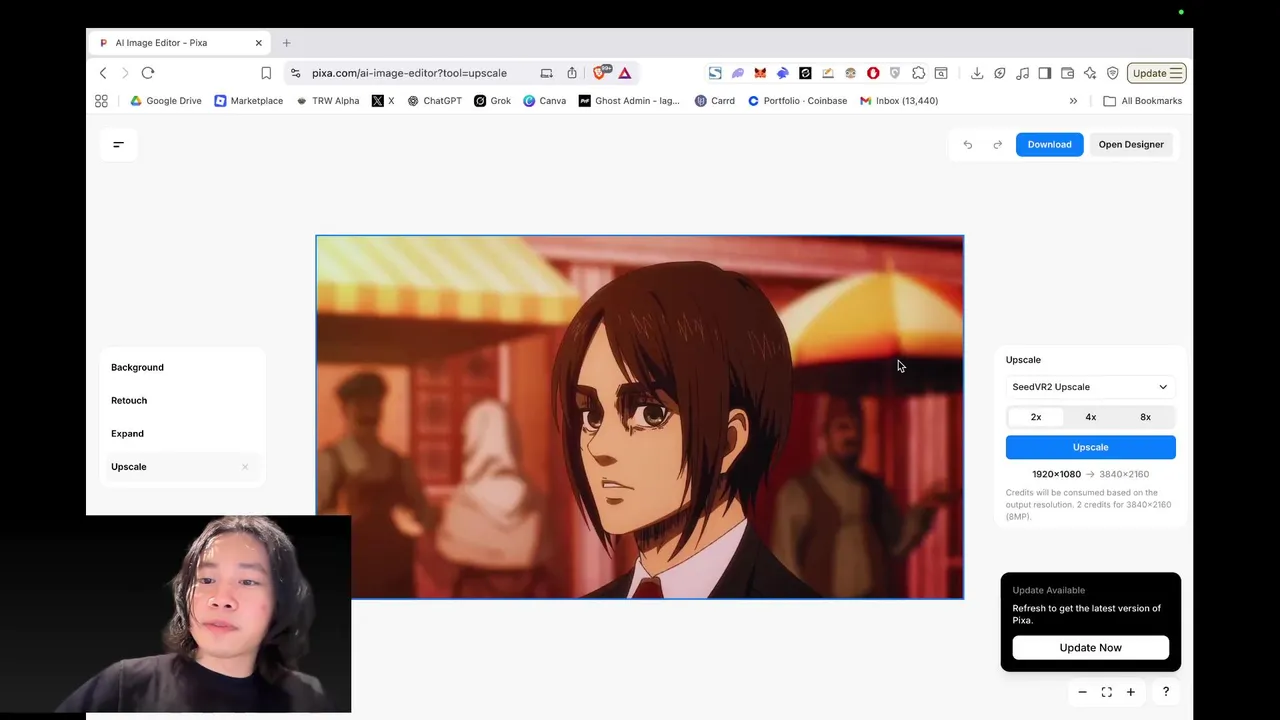
Task: Fit canvas to screen icon
Action: point(1107,692)
